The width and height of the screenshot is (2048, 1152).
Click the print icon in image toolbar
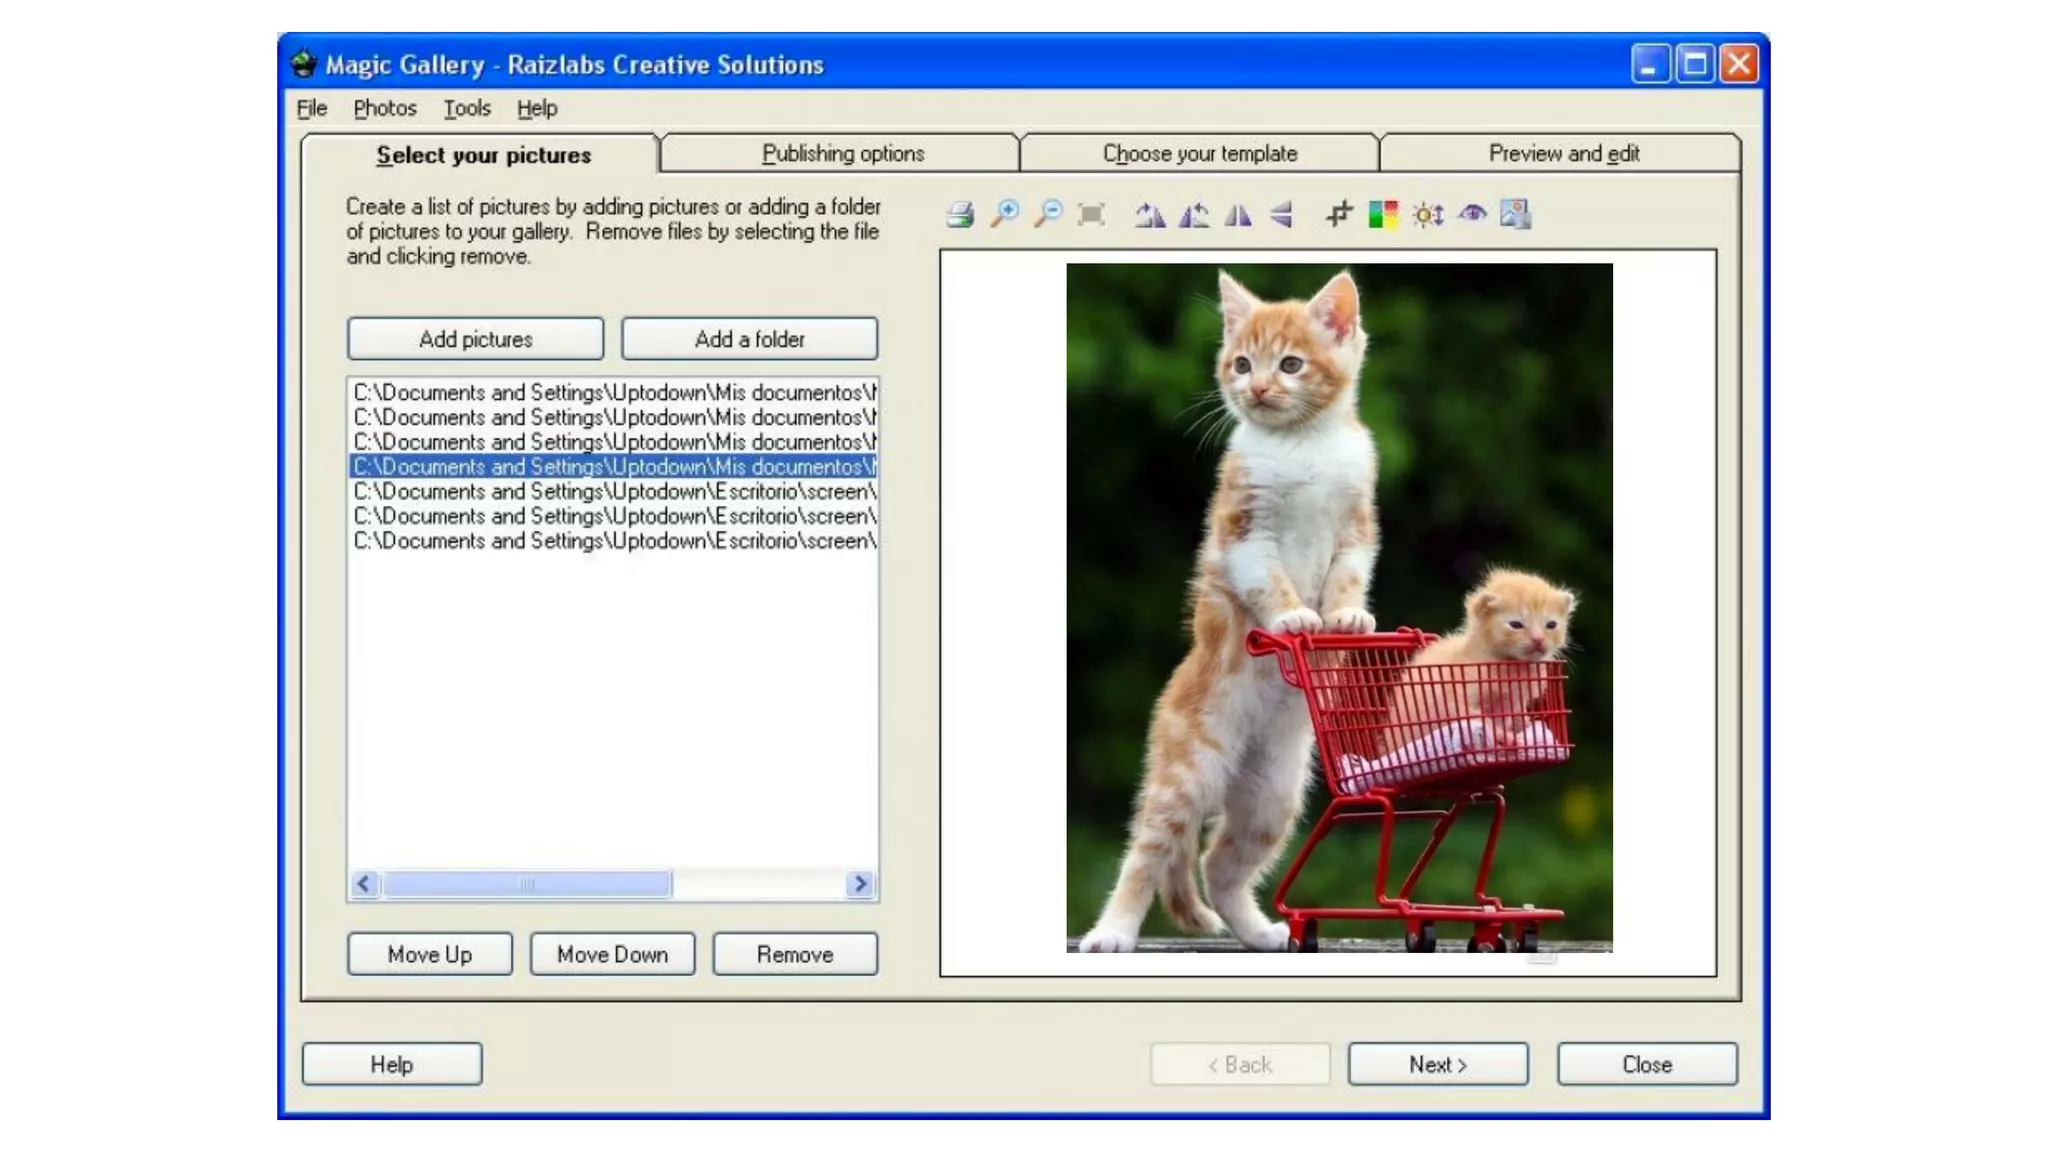[x=960, y=214]
